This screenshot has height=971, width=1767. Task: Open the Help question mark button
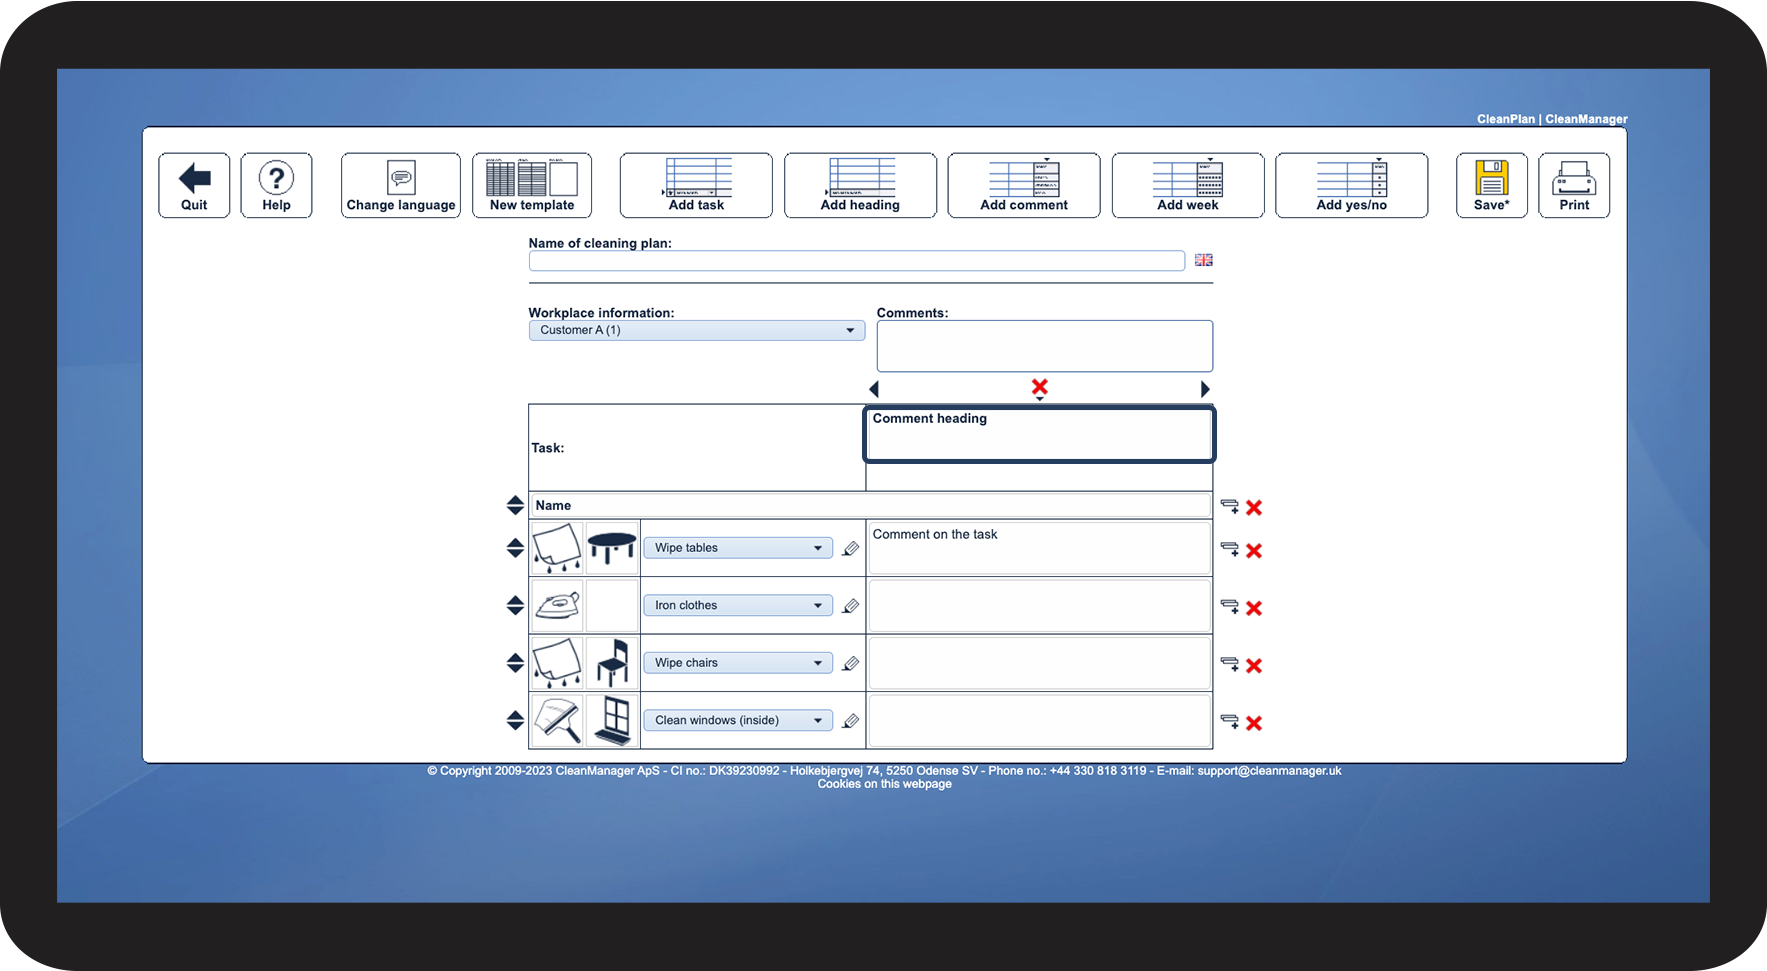[276, 185]
